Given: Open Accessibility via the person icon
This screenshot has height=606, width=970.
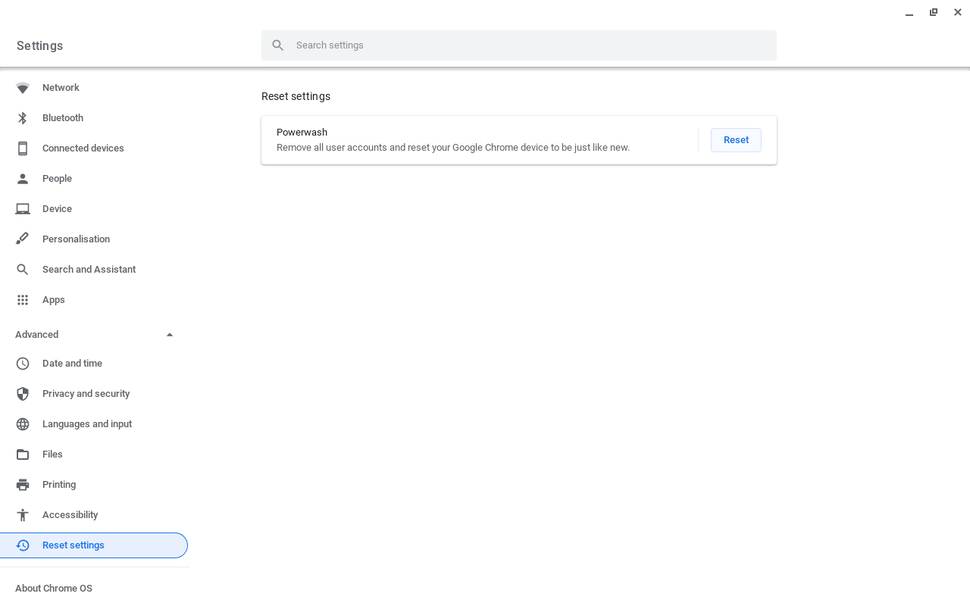Looking at the screenshot, I should (x=22, y=514).
